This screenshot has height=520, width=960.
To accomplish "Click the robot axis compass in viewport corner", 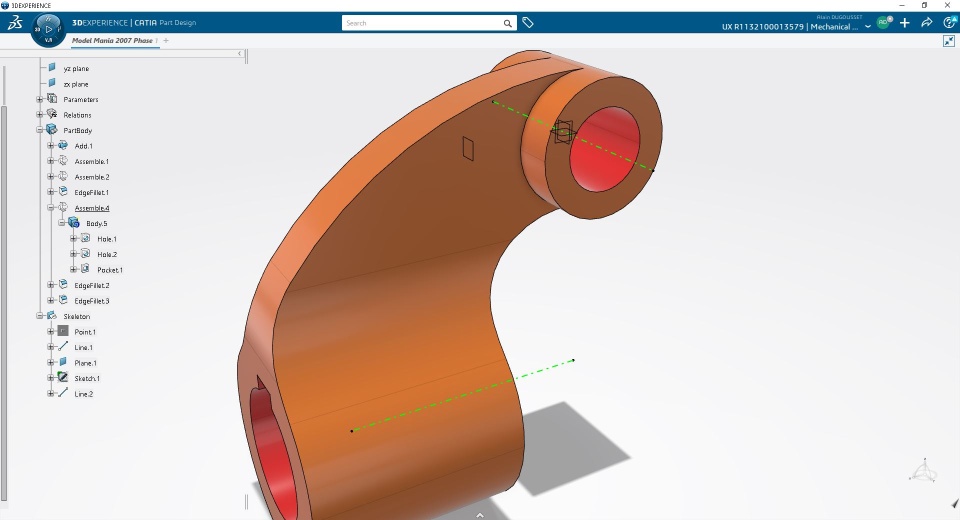I will (x=923, y=471).
